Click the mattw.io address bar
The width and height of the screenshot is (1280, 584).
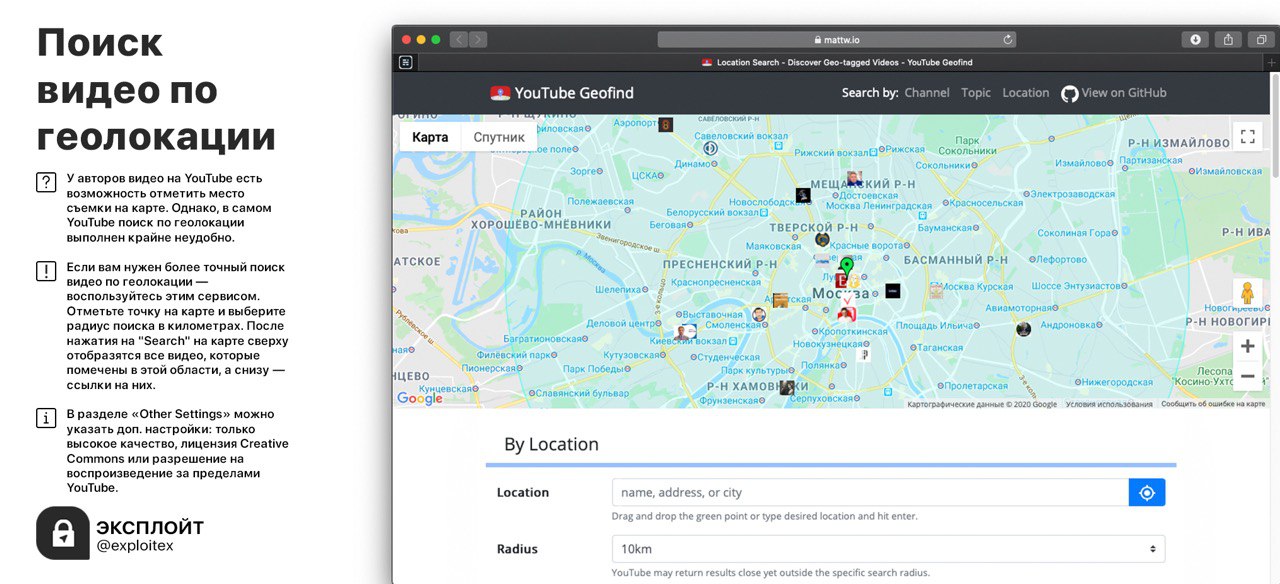pos(836,40)
